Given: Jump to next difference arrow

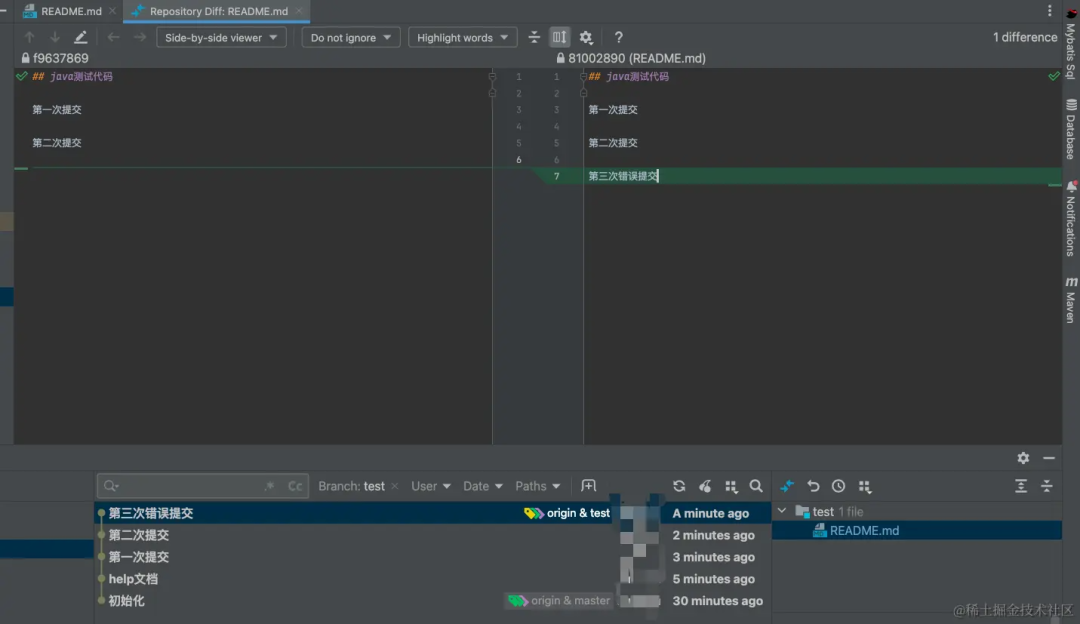Looking at the screenshot, I should tap(54, 37).
